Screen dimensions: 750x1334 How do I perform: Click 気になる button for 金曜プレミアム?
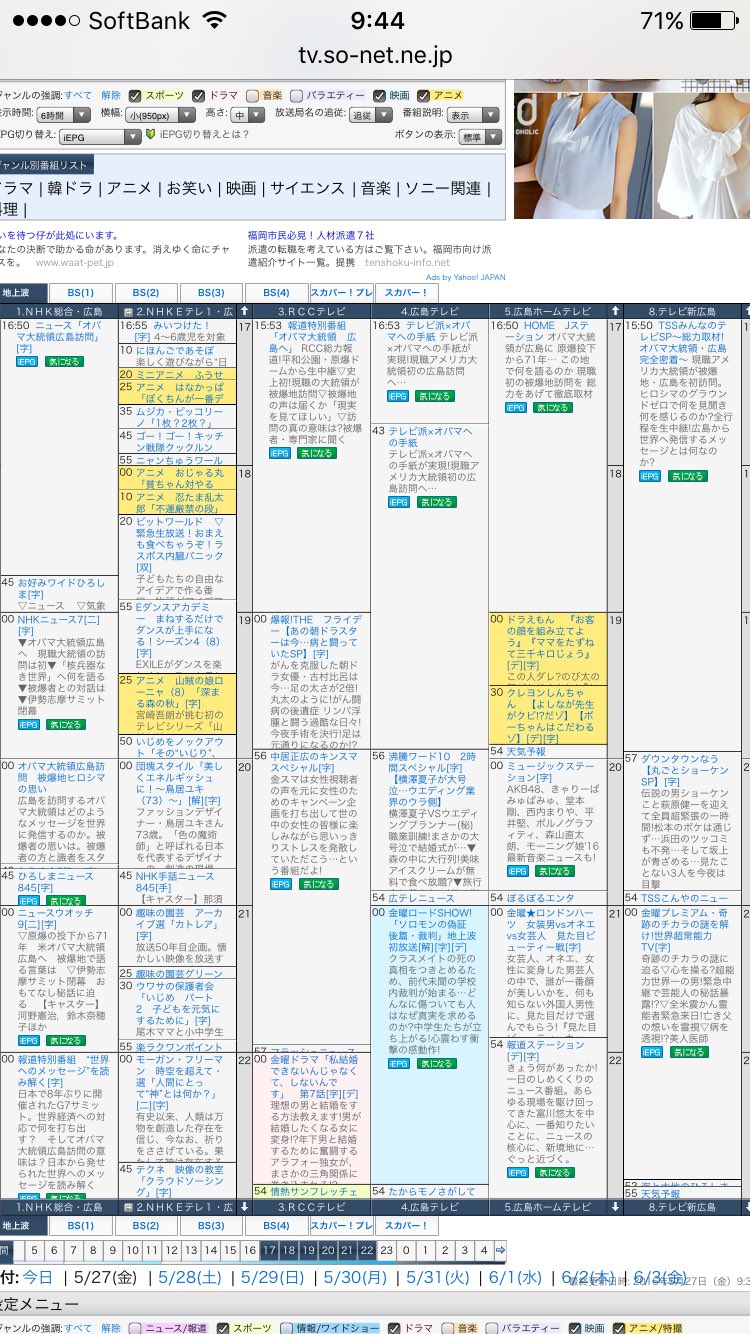(x=689, y=1052)
